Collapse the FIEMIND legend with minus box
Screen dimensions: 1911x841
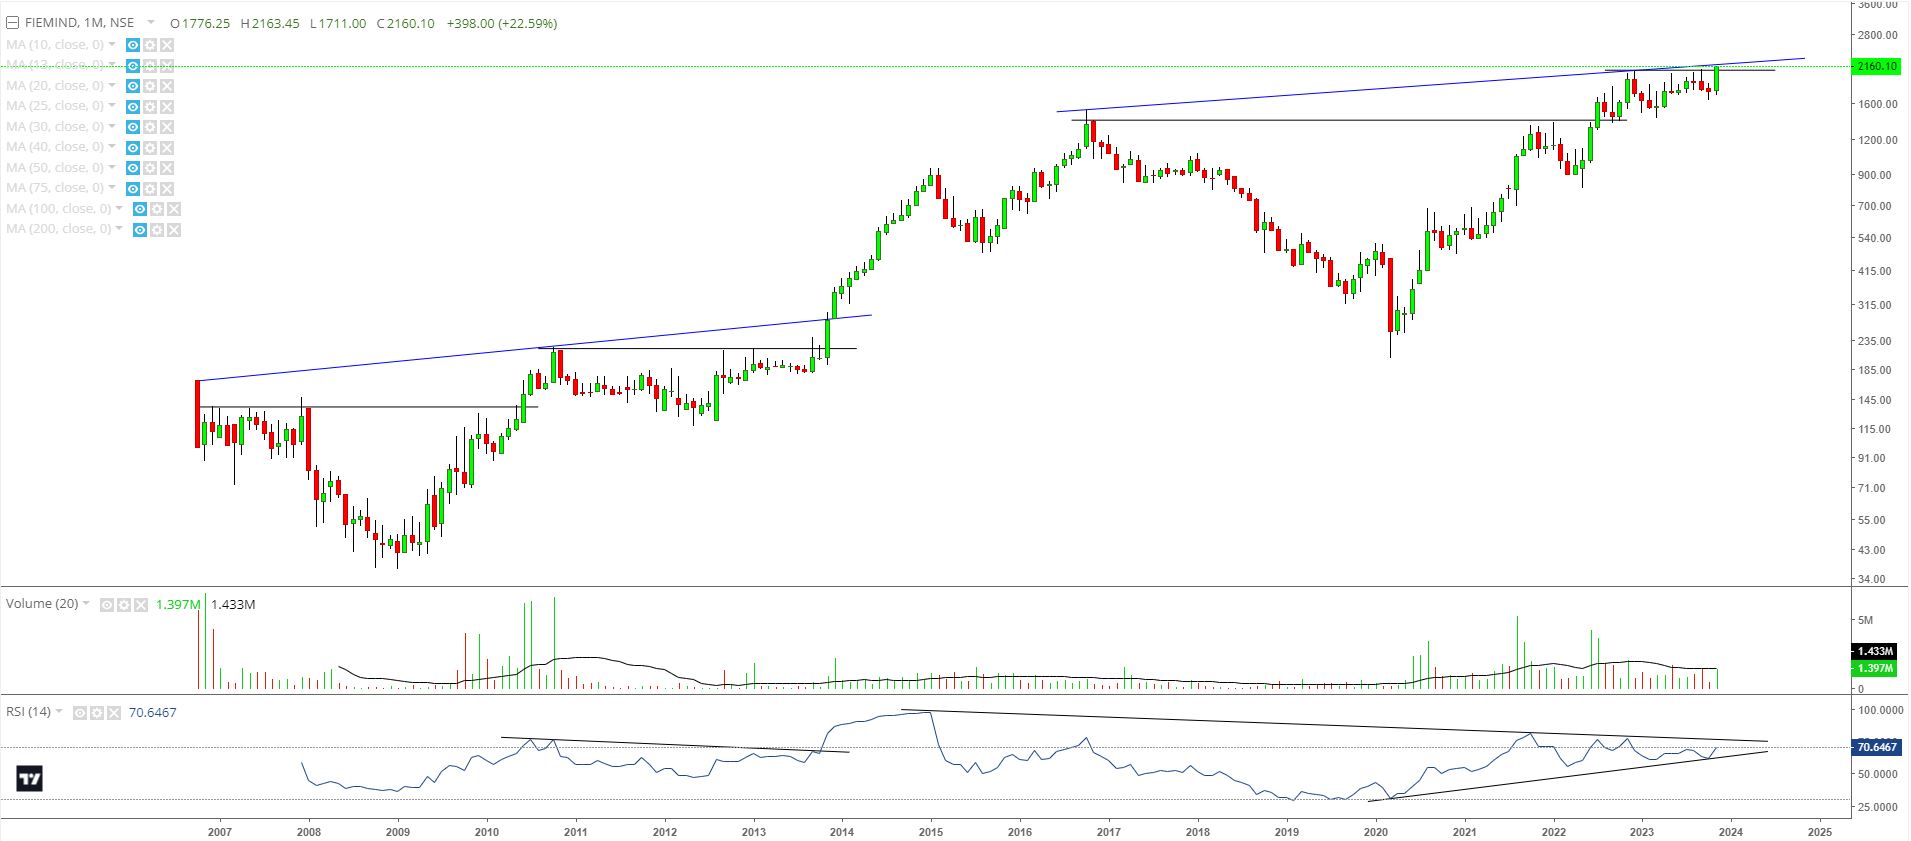[x=13, y=23]
